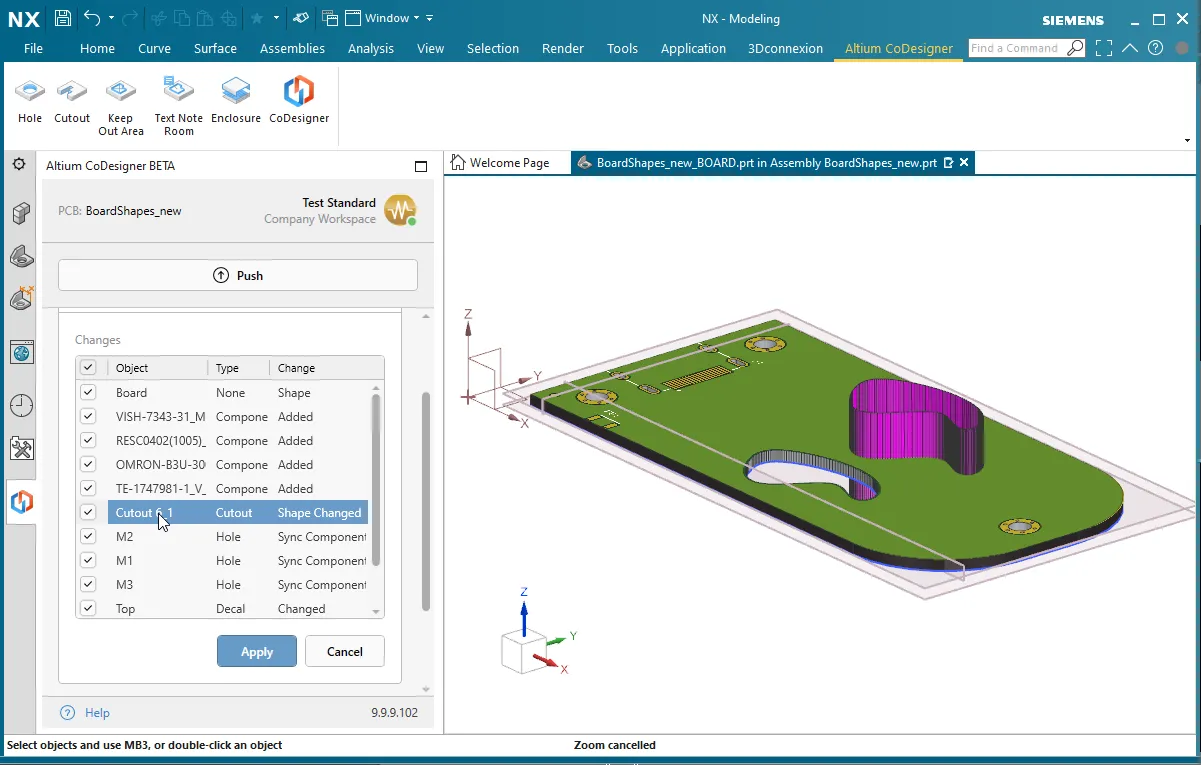
Task: Open CoDesigner from the ribbon
Action: [x=299, y=92]
